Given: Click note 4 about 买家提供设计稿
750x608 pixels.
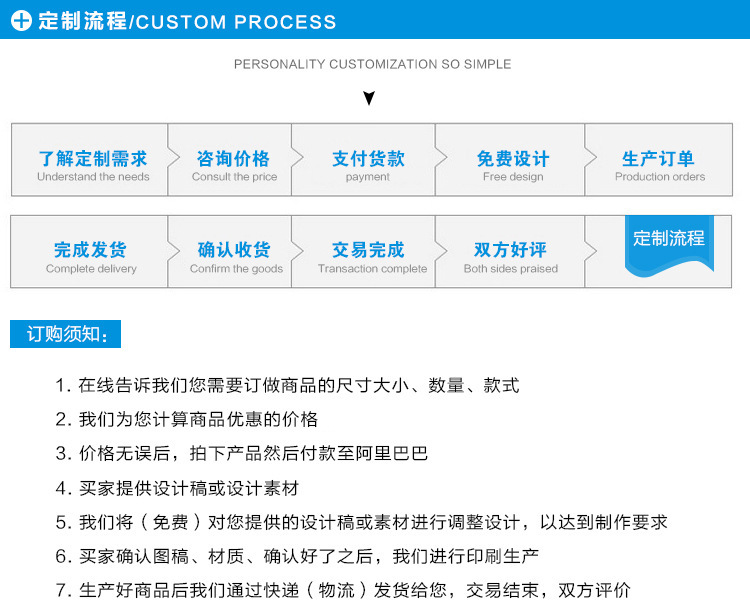Looking at the screenshot, I should coord(177,488).
